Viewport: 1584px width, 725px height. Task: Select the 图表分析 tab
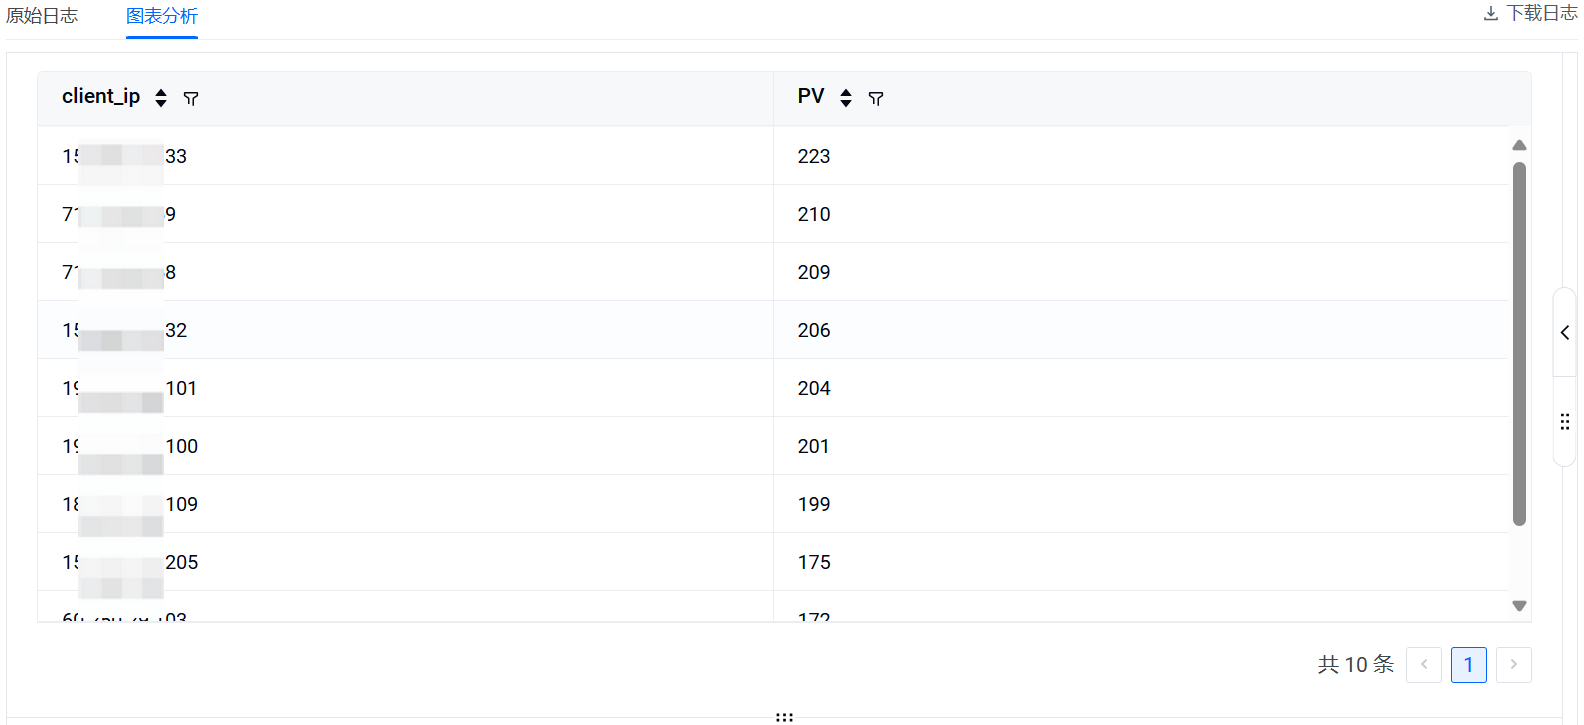162,16
